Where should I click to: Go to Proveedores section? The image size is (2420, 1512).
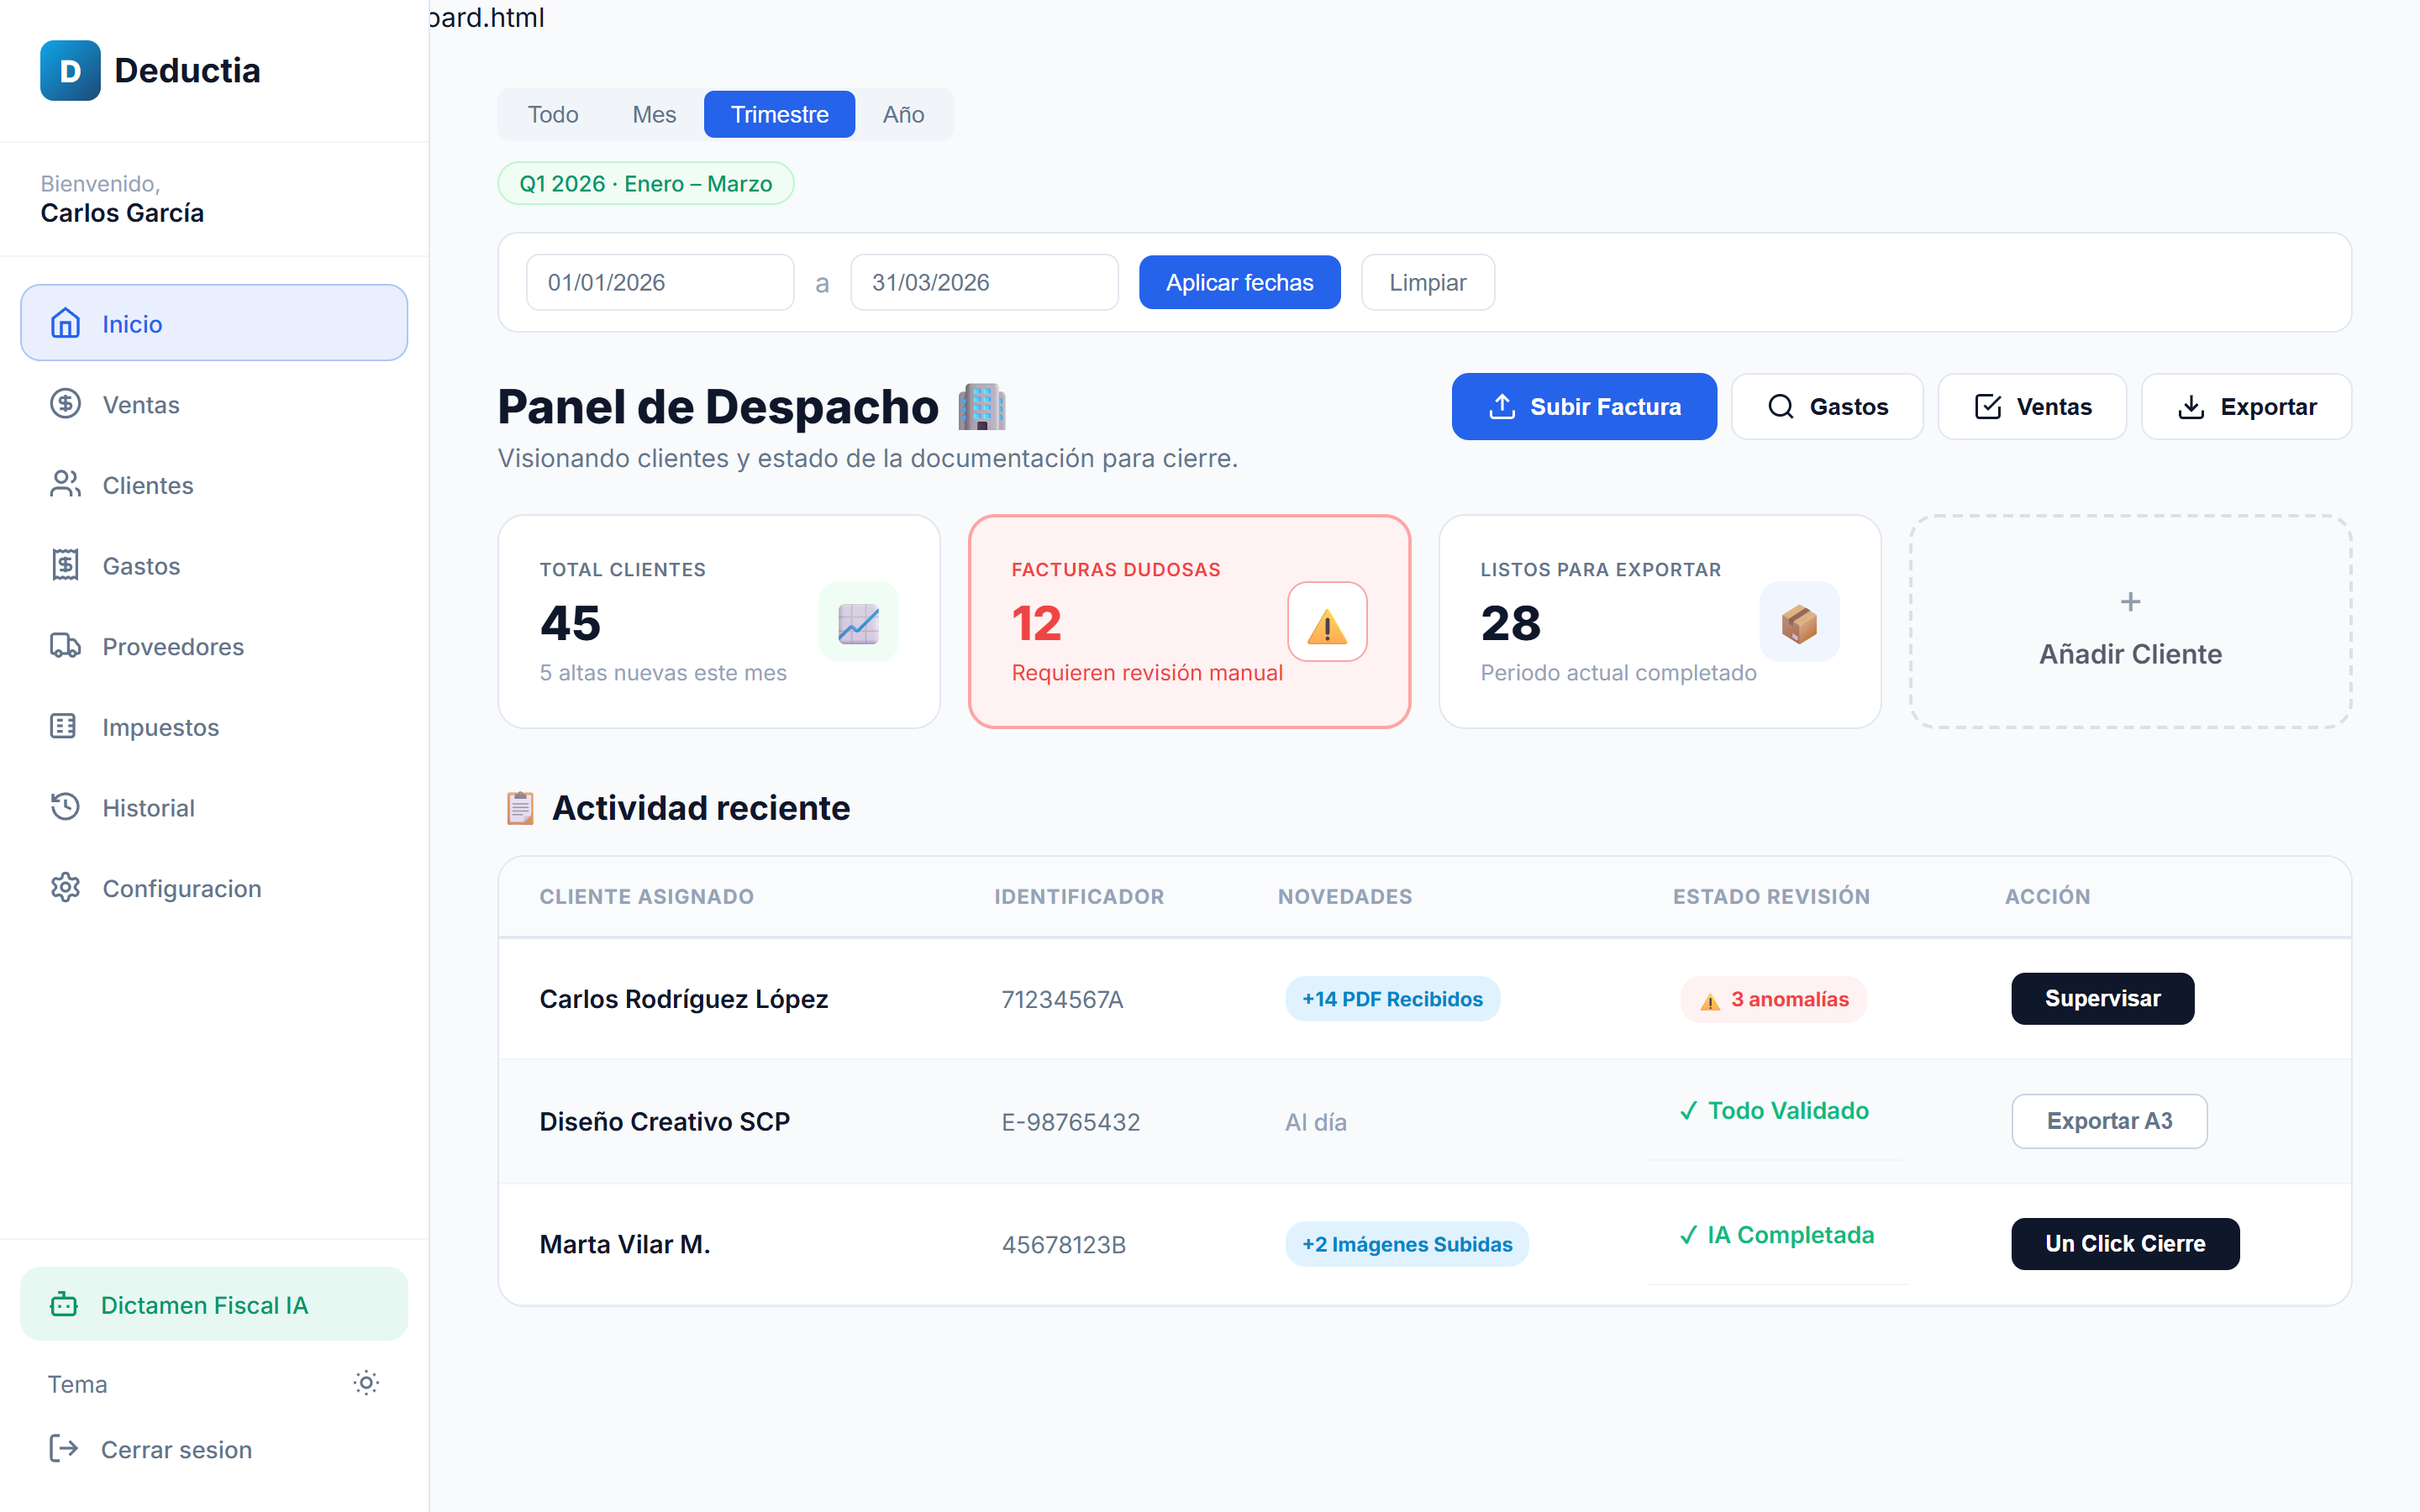click(x=172, y=646)
